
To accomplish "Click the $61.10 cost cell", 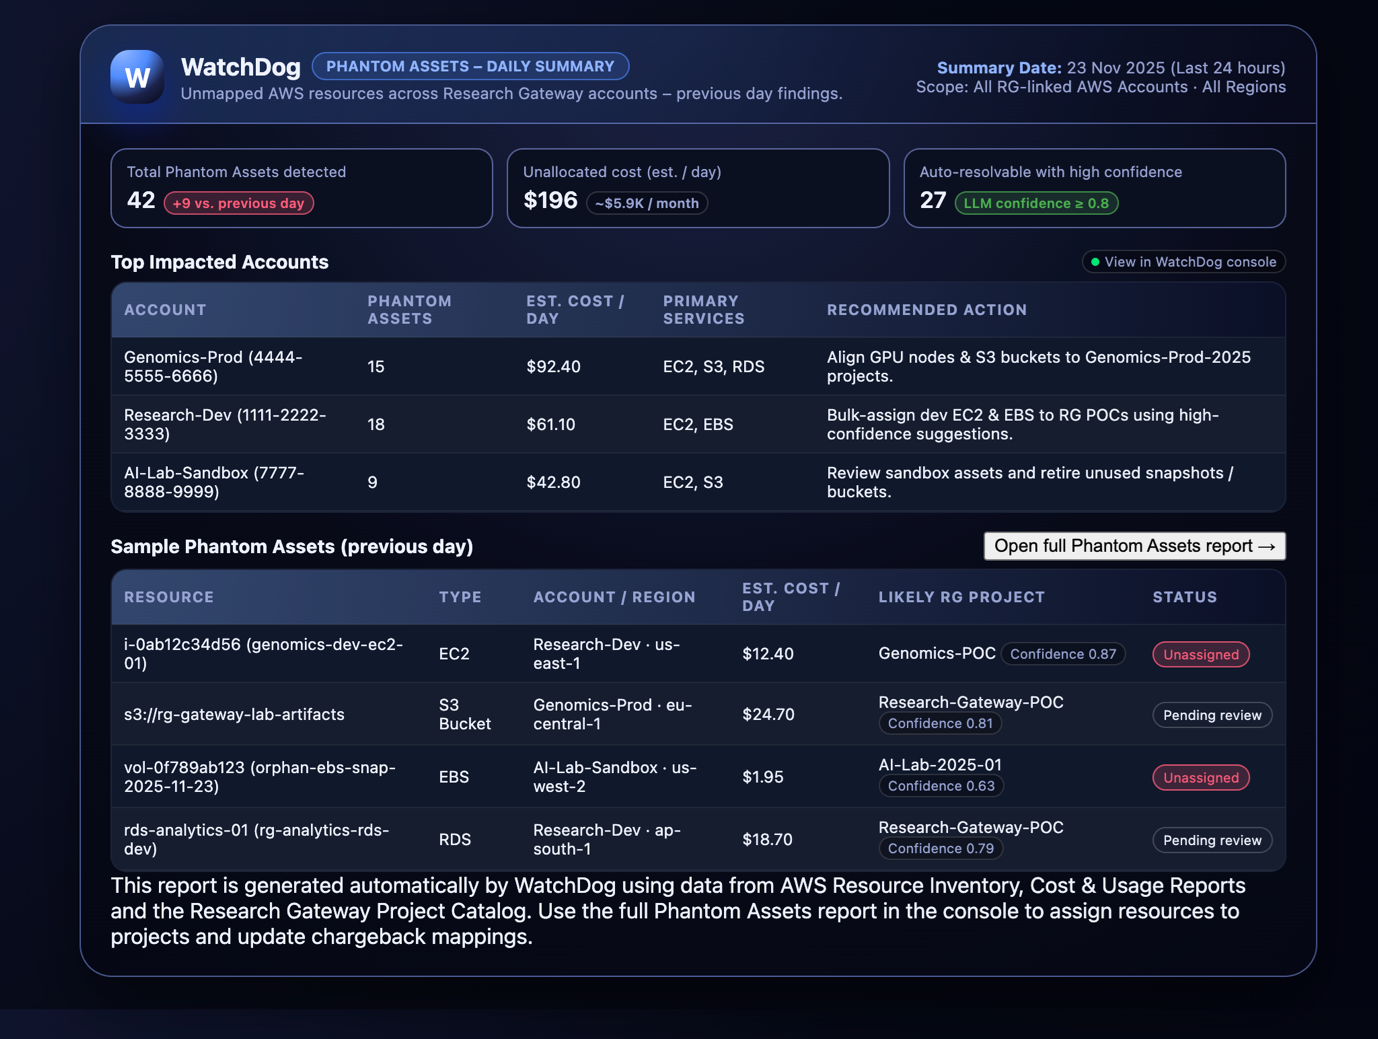I will [551, 425].
